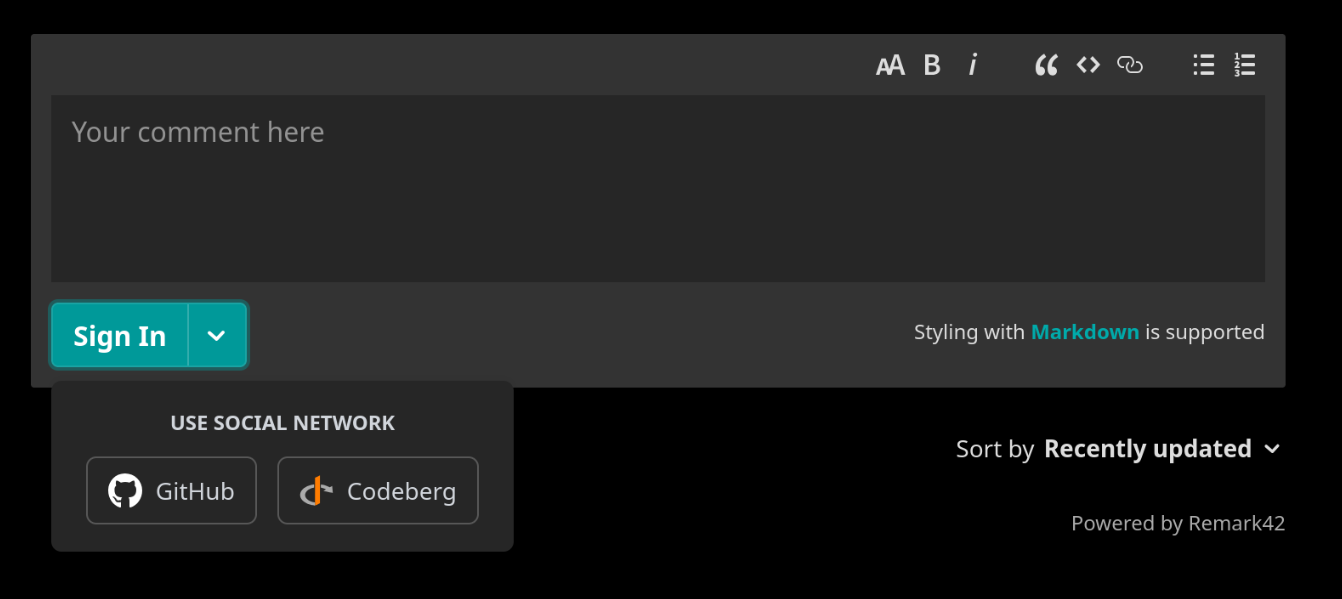Click the "Sort by" label

995,449
